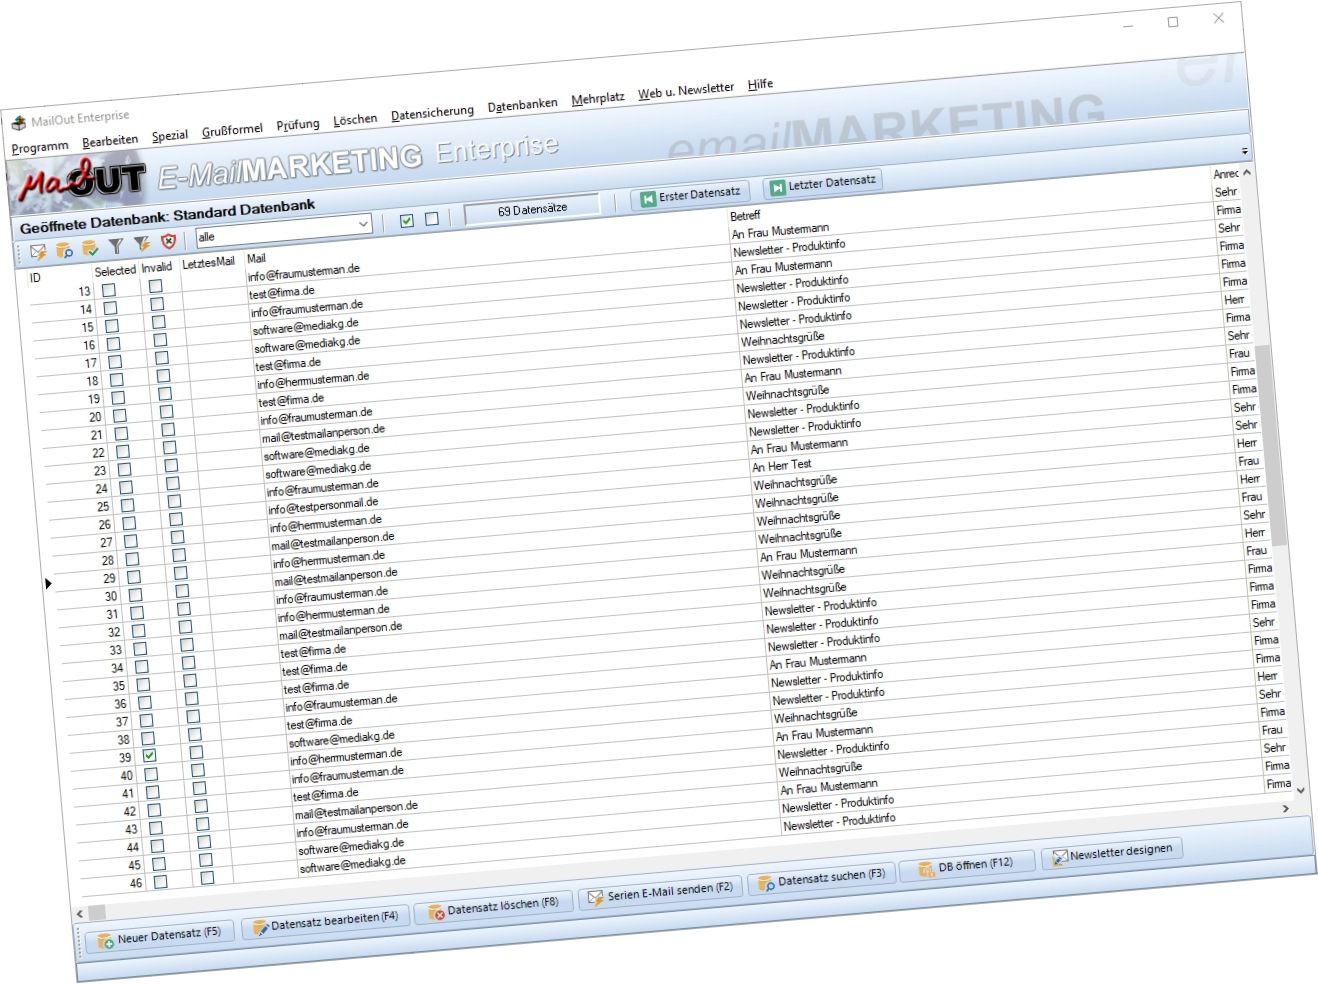Toggle Selected checkbox for record 39
The width and height of the screenshot is (1318, 984).
149,756
